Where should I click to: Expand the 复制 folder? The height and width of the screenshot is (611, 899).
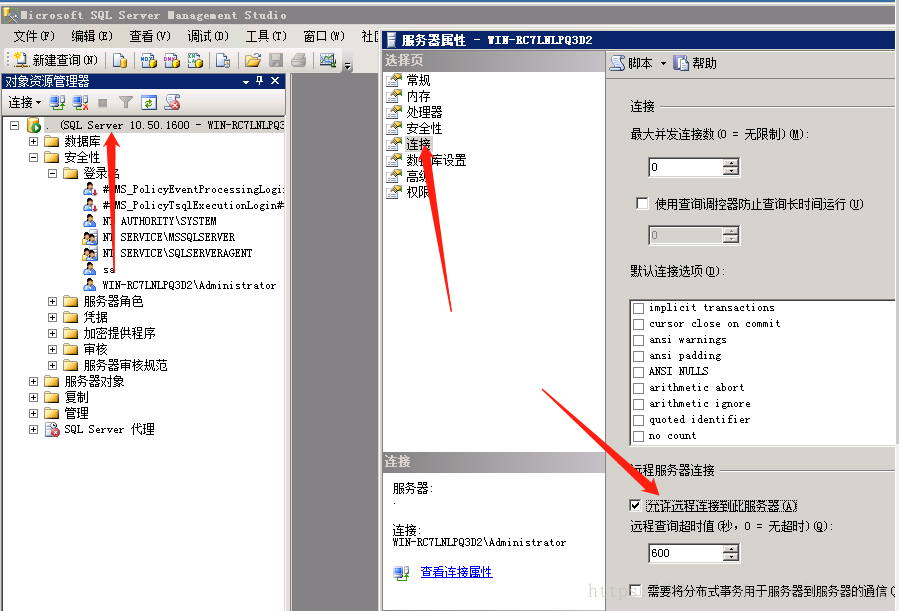[x=34, y=398]
